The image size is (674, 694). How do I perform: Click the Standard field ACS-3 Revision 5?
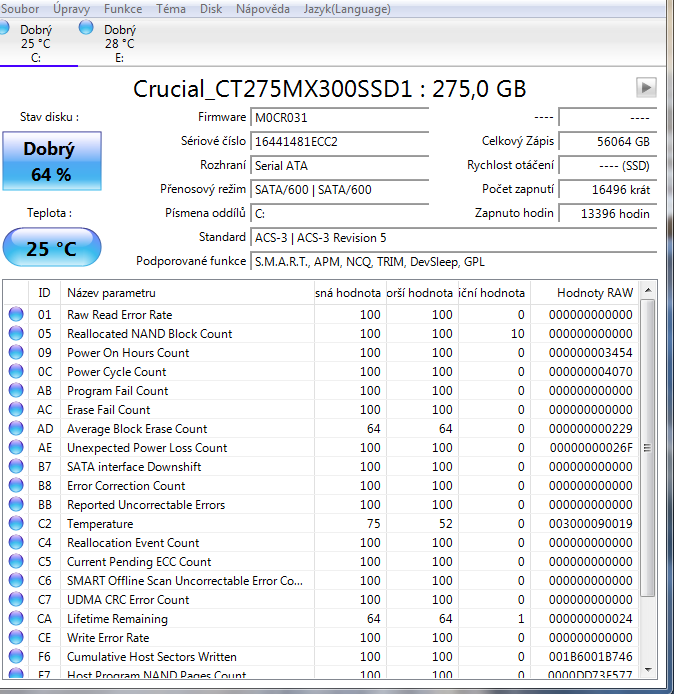[454, 238]
